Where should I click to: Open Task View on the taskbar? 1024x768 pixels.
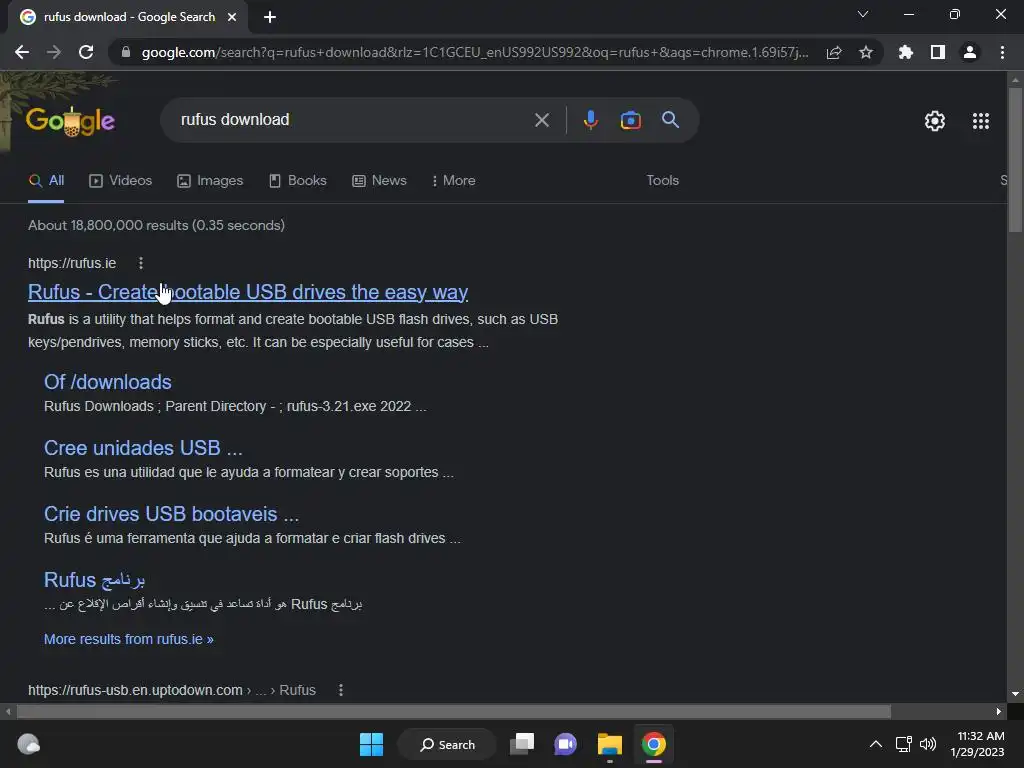click(x=522, y=744)
